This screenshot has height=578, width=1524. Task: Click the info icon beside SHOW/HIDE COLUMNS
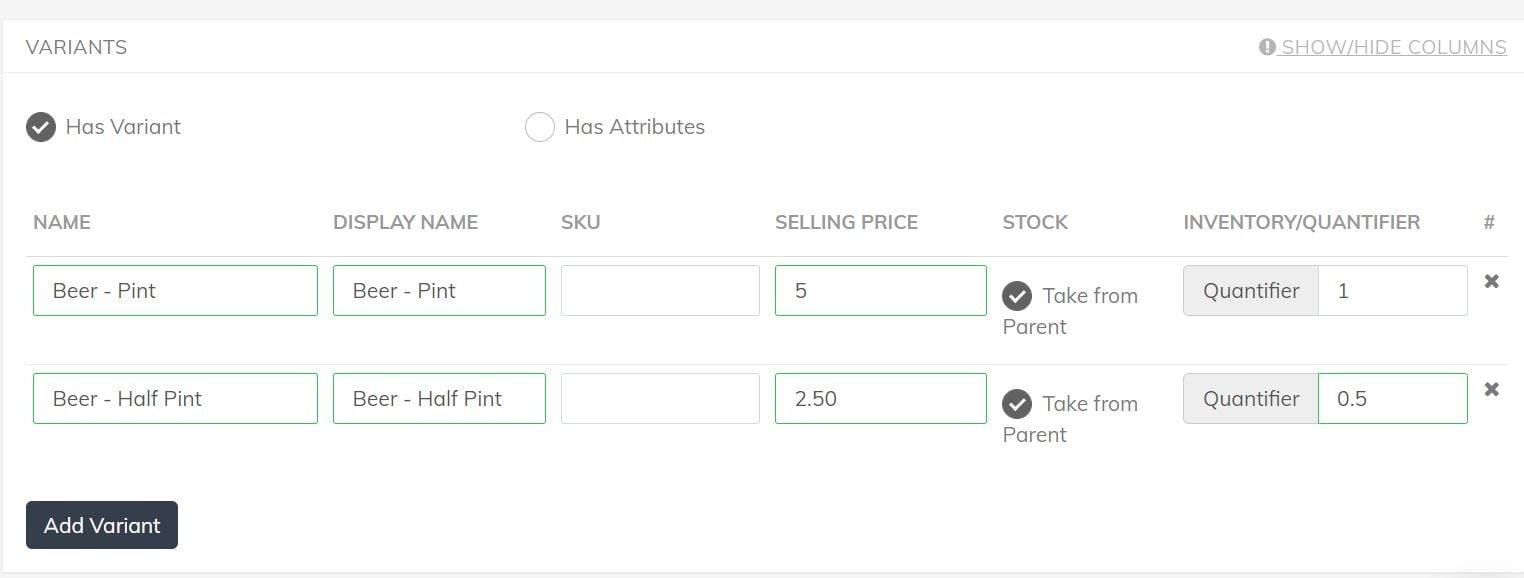1266,47
